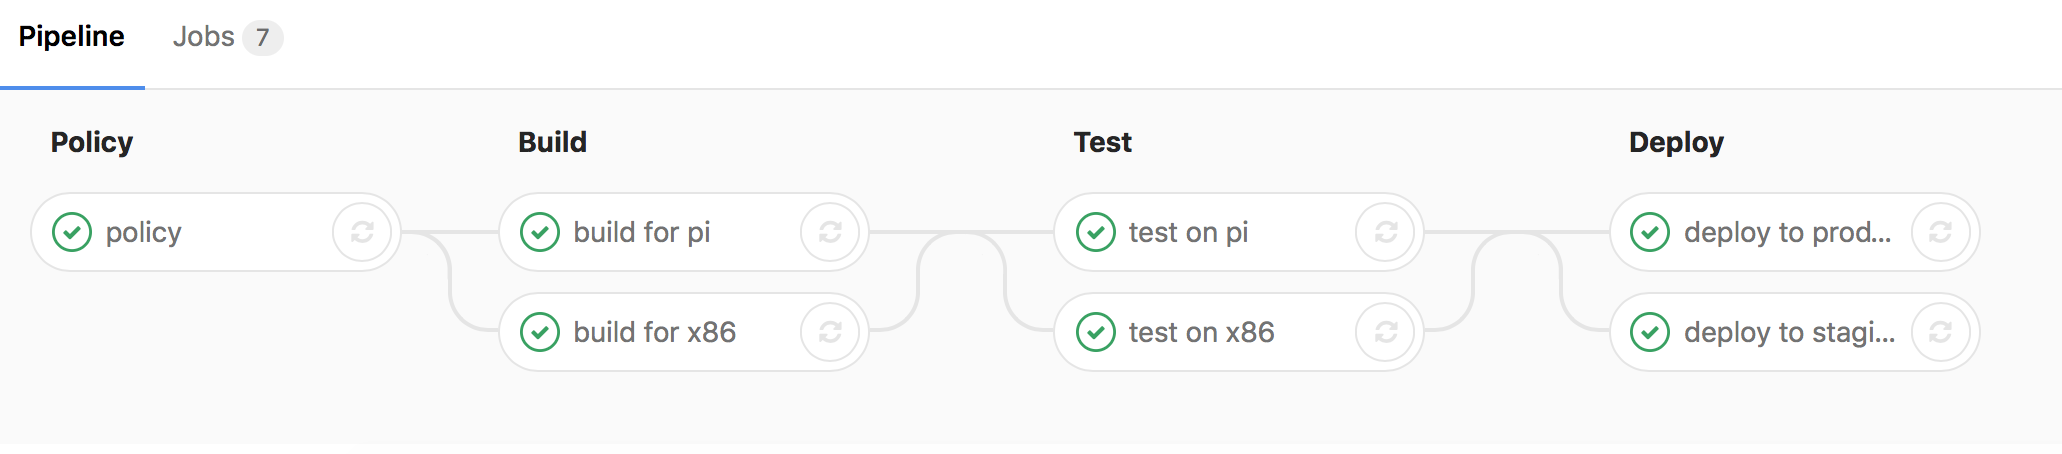The image size is (2062, 454).
Task: Retry the policy job
Action: point(362,232)
